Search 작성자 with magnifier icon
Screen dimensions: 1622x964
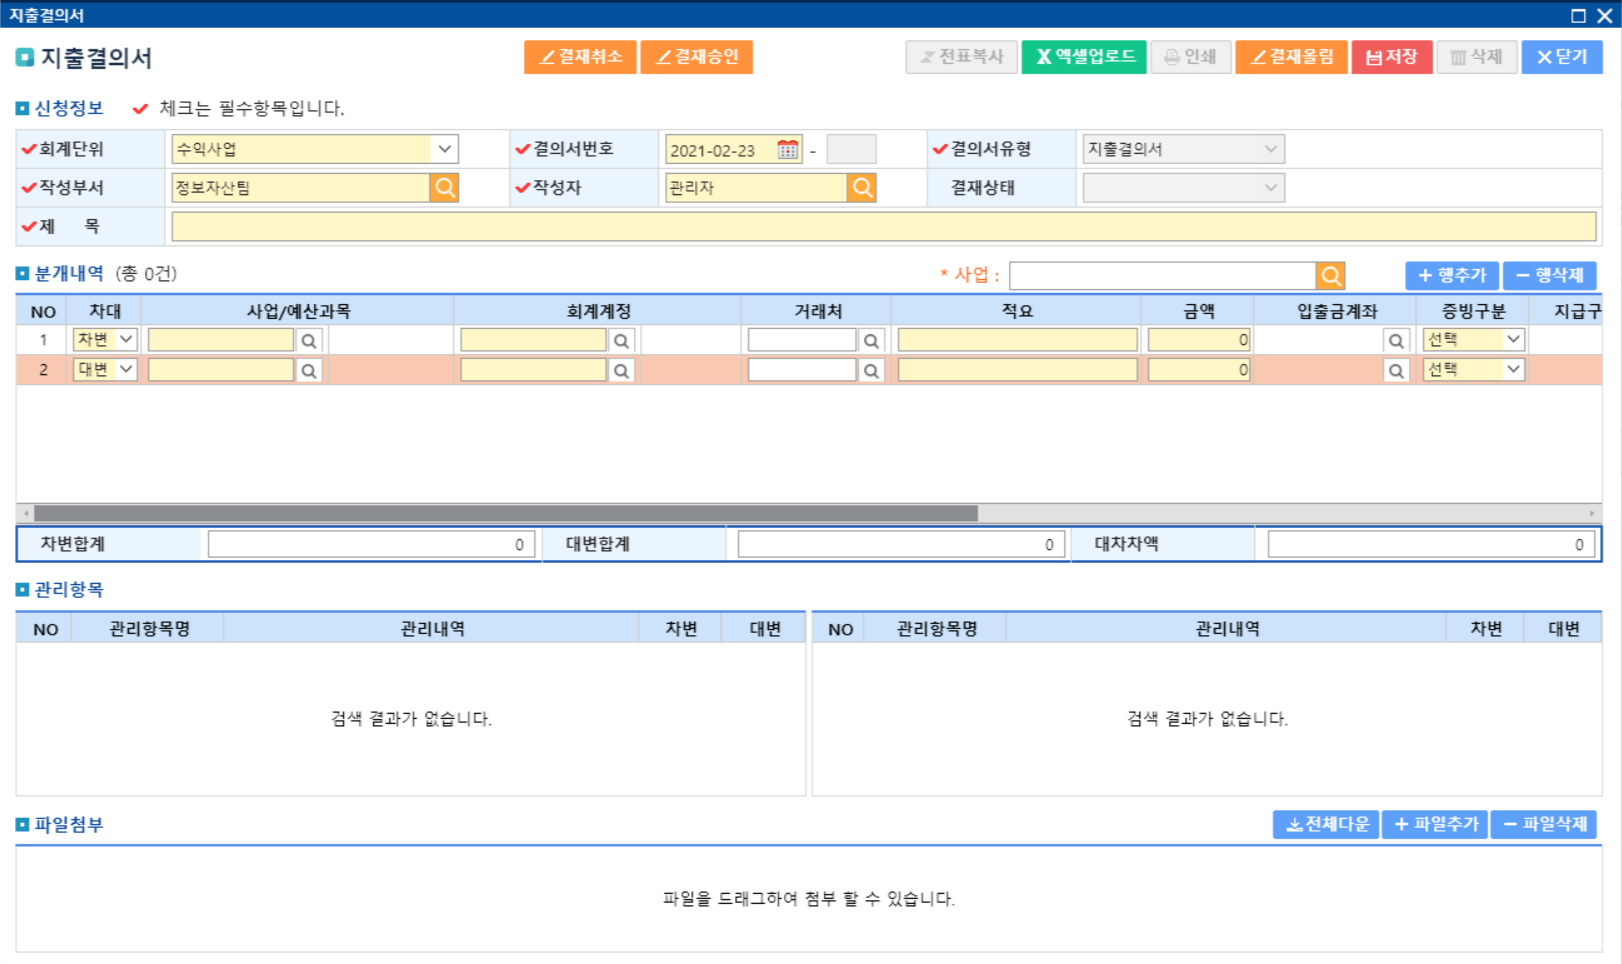(862, 187)
